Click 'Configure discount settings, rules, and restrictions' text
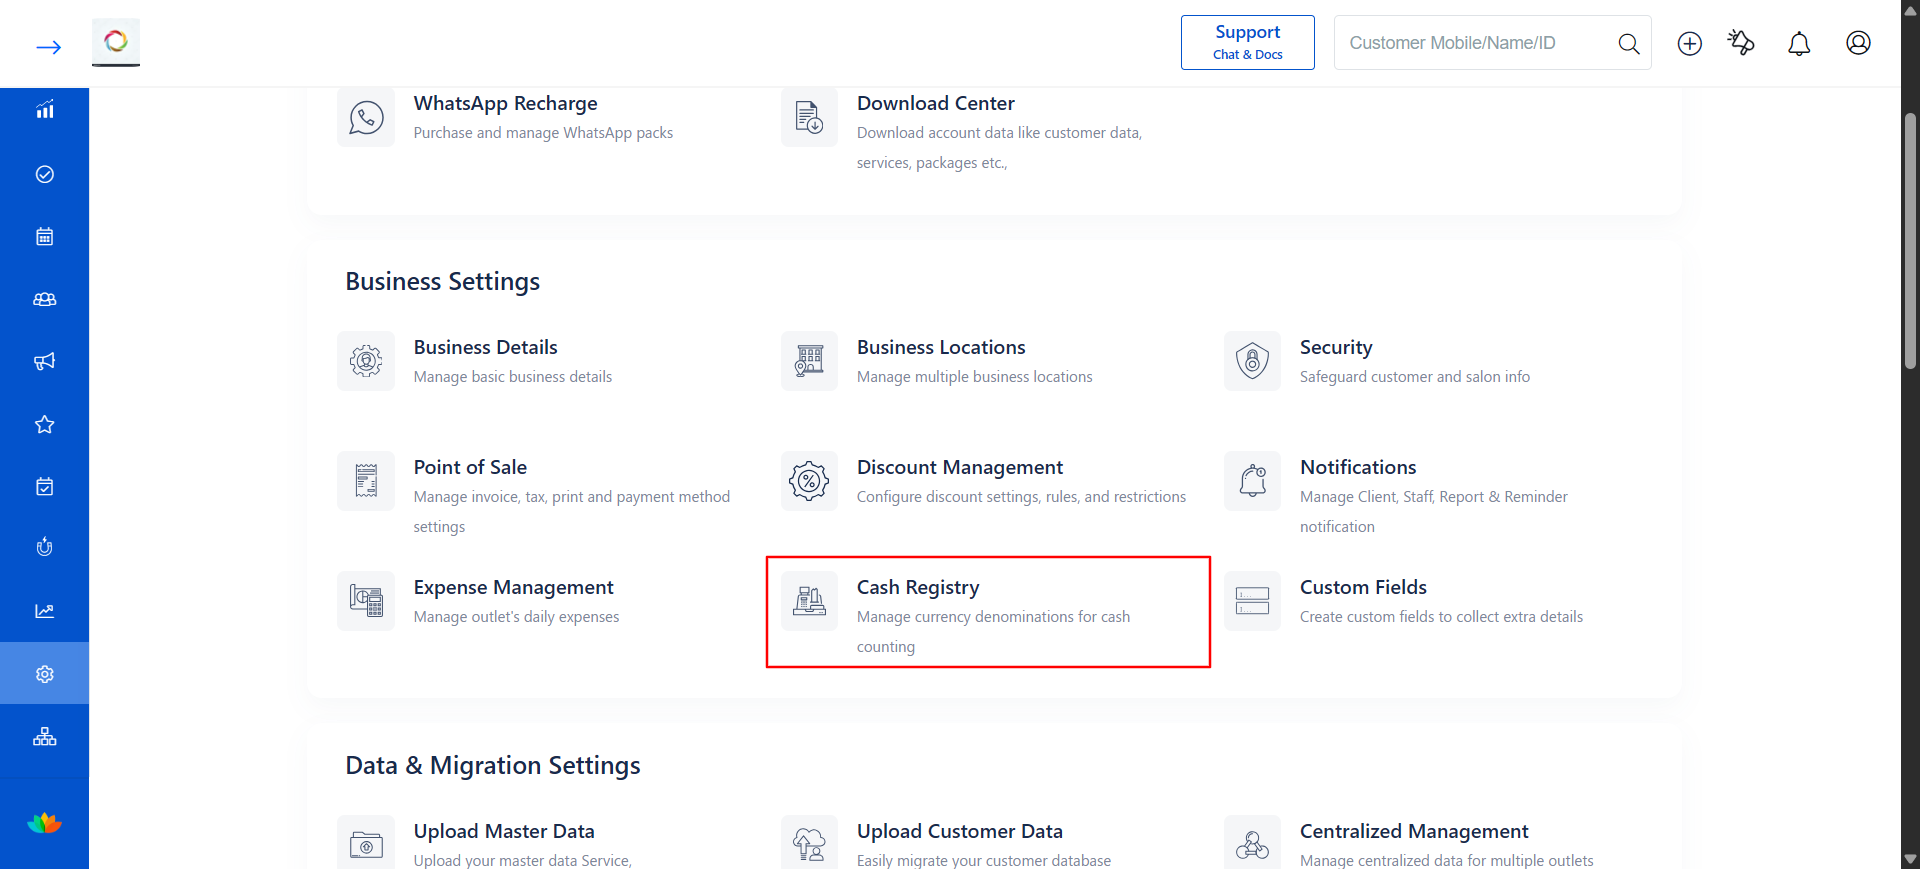1920x869 pixels. point(1021,497)
